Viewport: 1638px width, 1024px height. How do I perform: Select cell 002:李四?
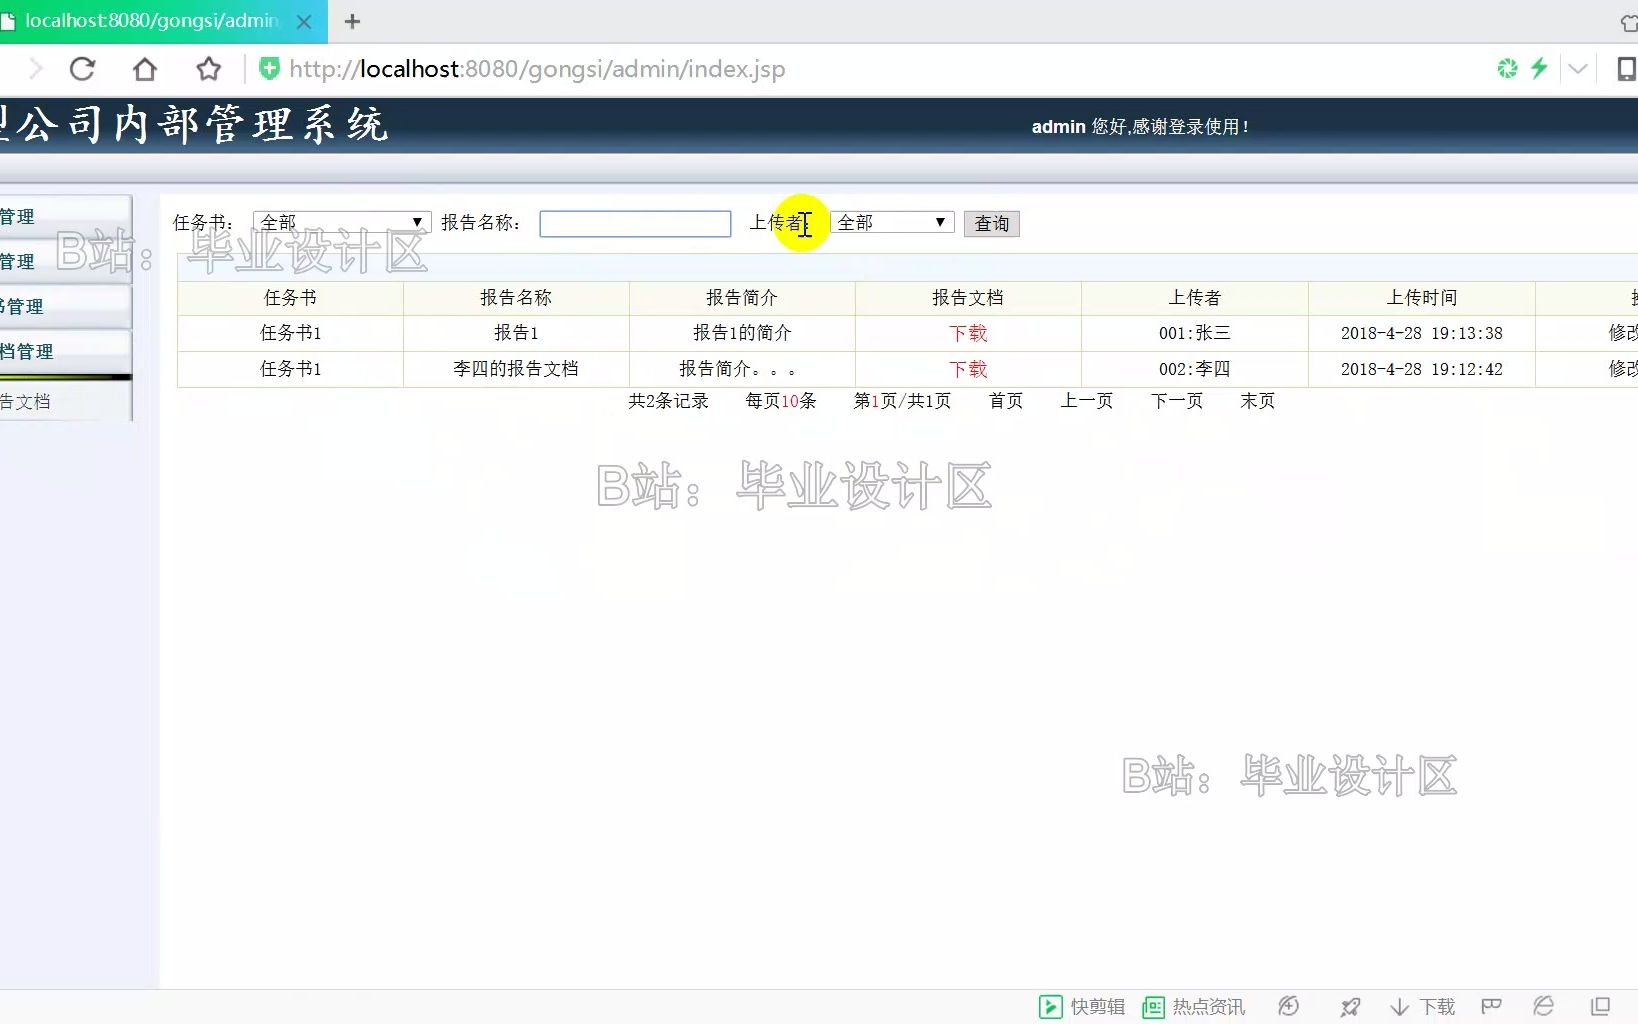pos(1195,369)
